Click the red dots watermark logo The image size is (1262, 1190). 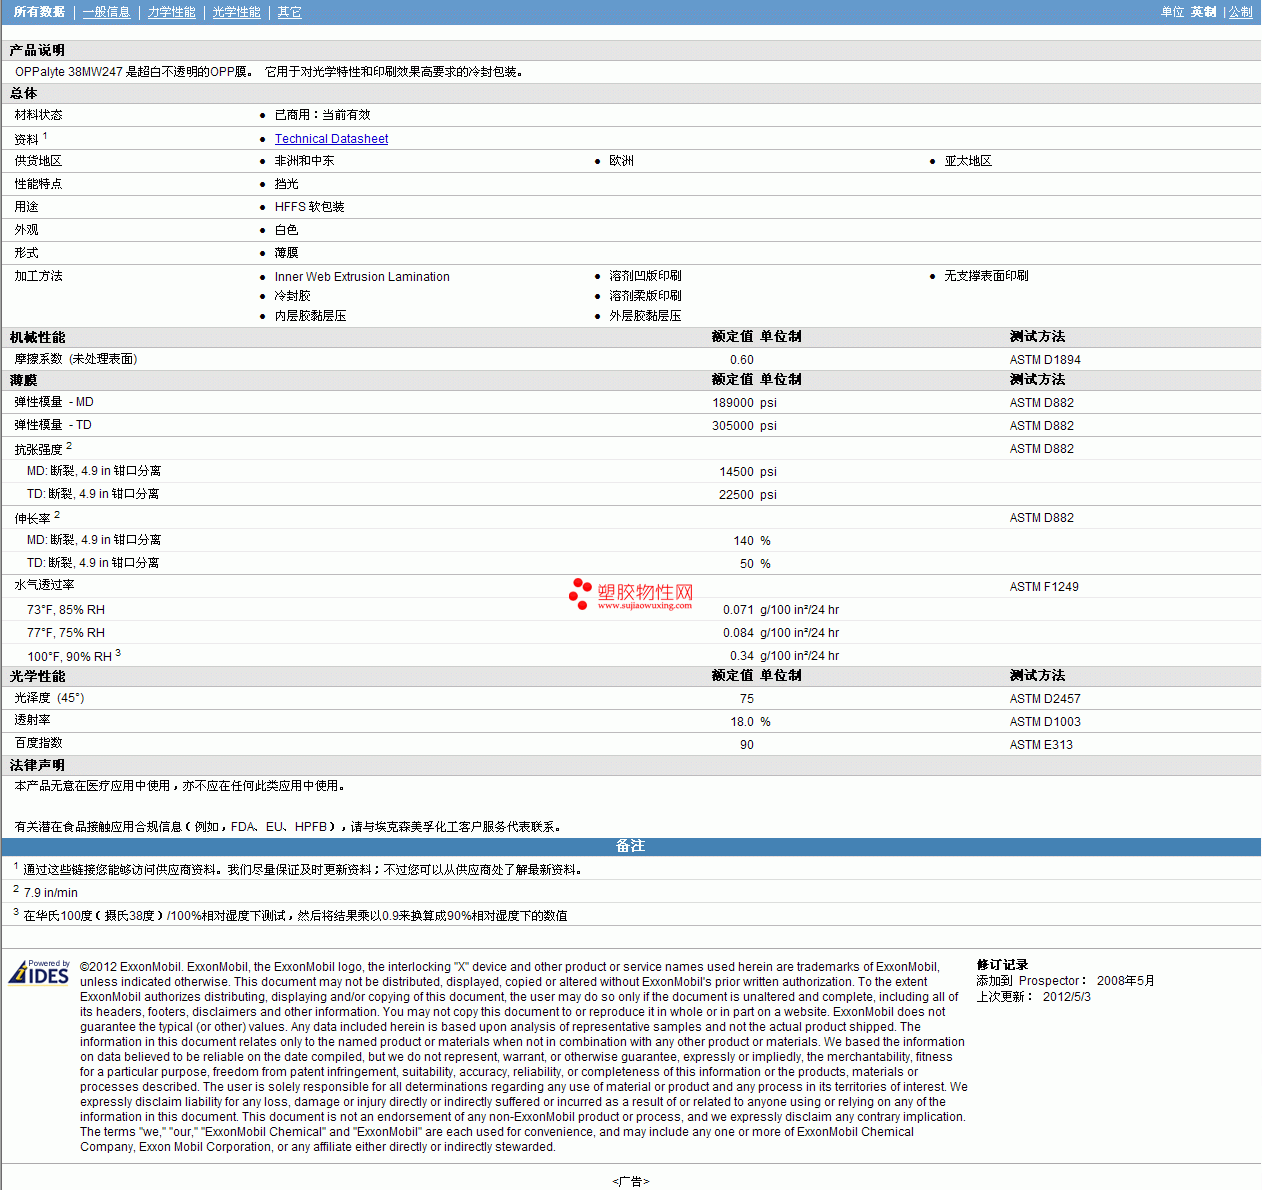coord(579,593)
